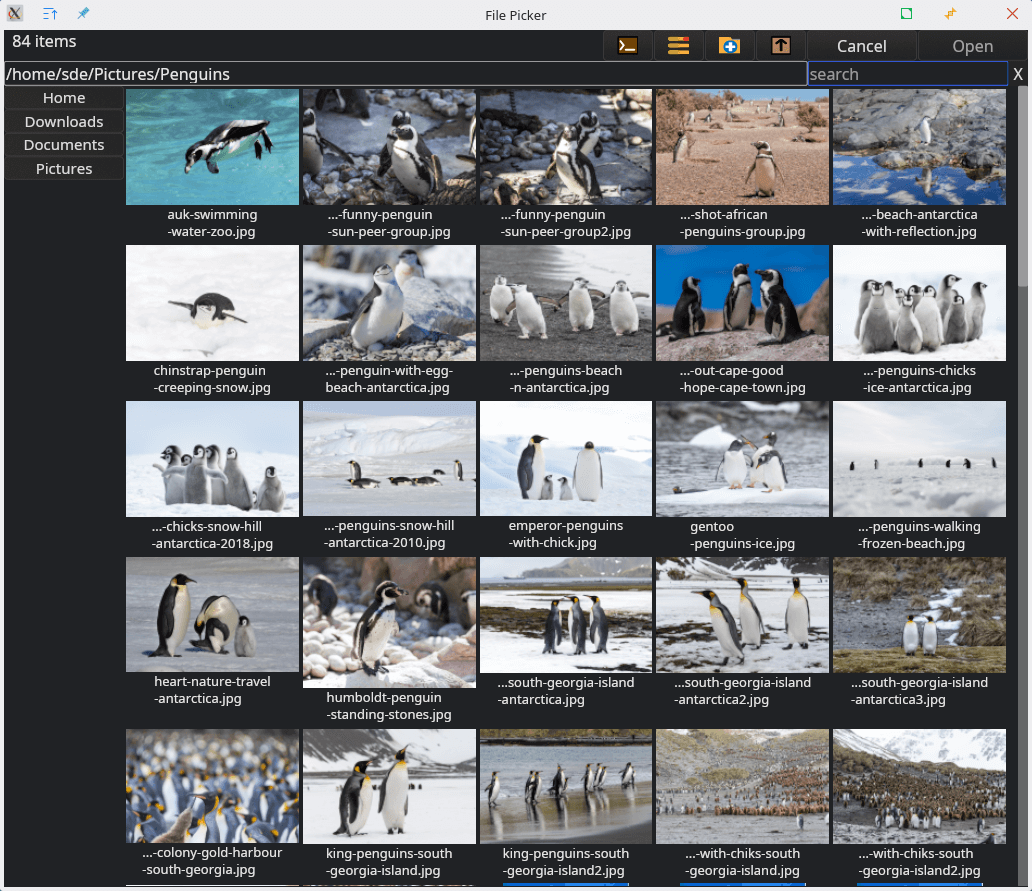1032x891 pixels.
Task: Choose the emperor-penguins-with-chick.jpg thumbnail
Action: 565,459
